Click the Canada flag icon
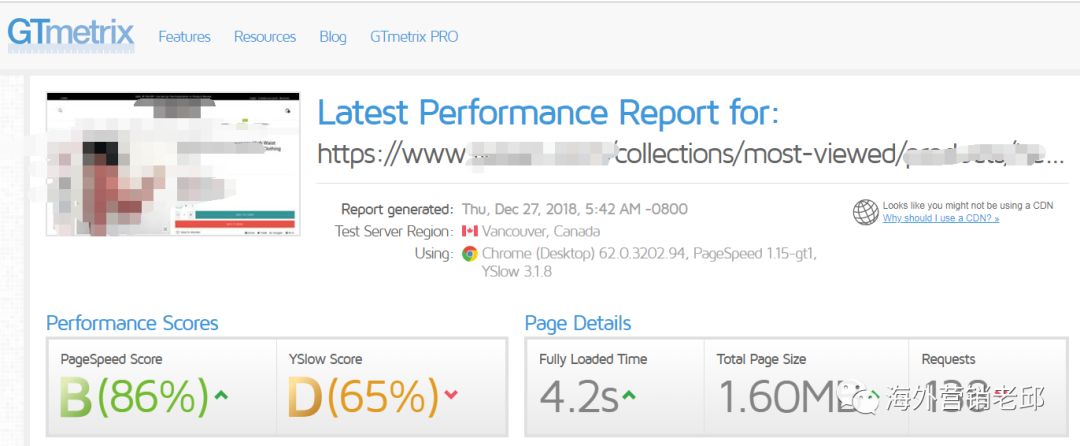The width and height of the screenshot is (1080, 446). tap(470, 231)
